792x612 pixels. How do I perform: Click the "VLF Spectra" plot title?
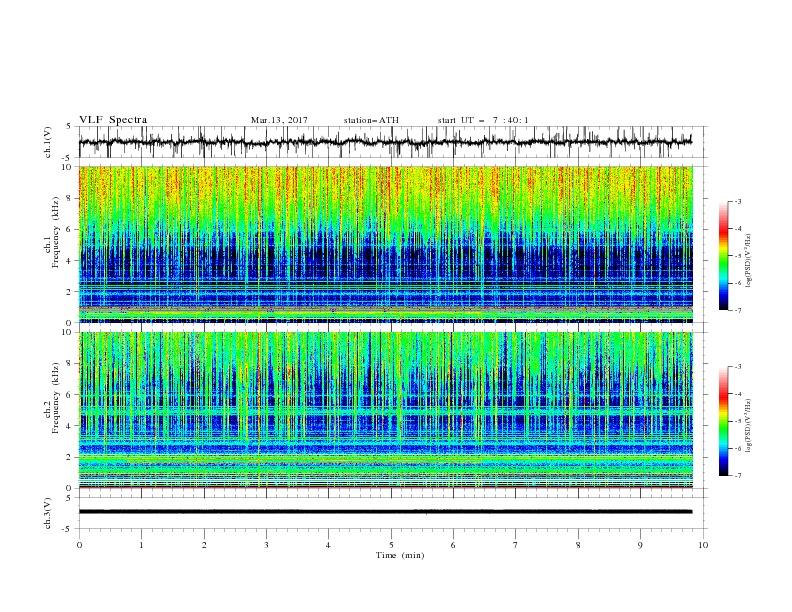[113, 120]
